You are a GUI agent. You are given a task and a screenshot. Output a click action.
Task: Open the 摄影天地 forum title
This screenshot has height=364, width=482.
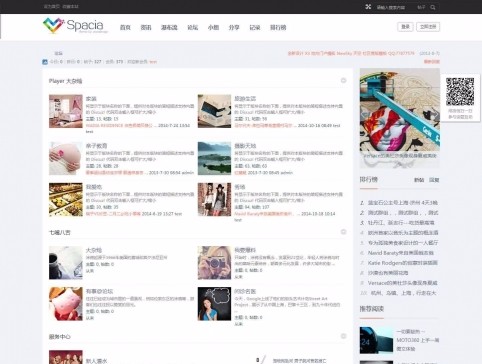[x=245, y=146]
